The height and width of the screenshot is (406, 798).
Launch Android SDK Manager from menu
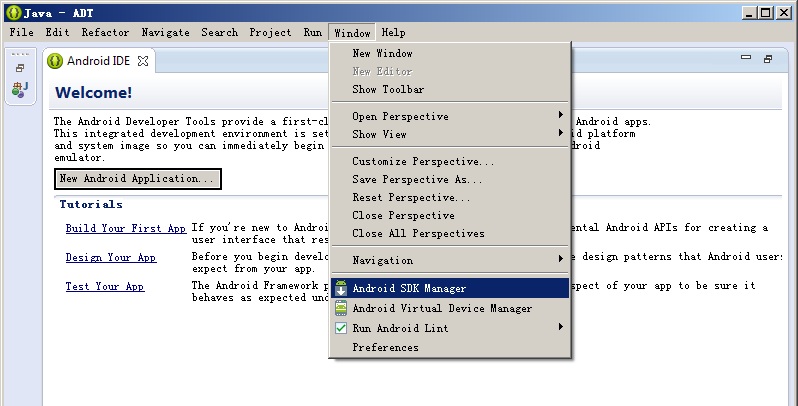(x=450, y=288)
